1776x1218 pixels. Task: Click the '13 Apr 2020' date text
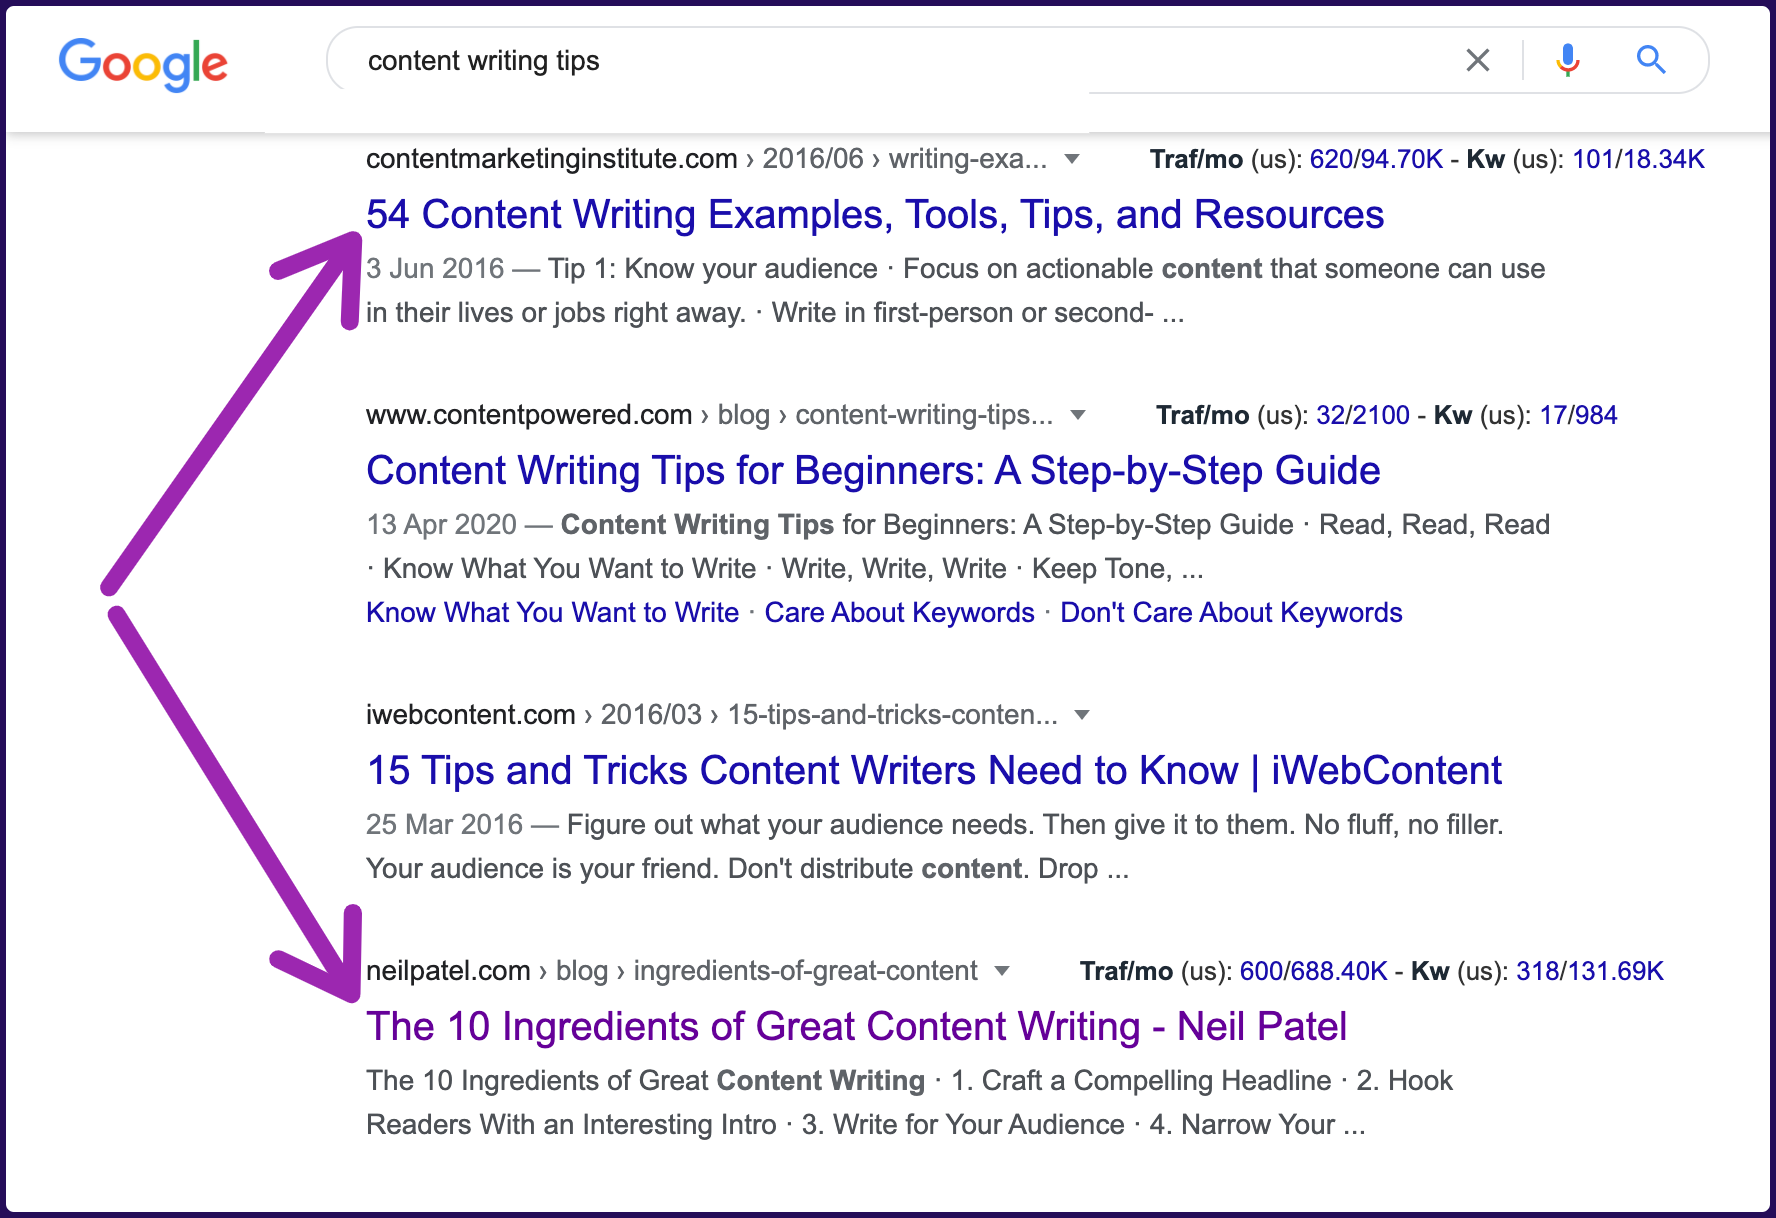click(441, 525)
